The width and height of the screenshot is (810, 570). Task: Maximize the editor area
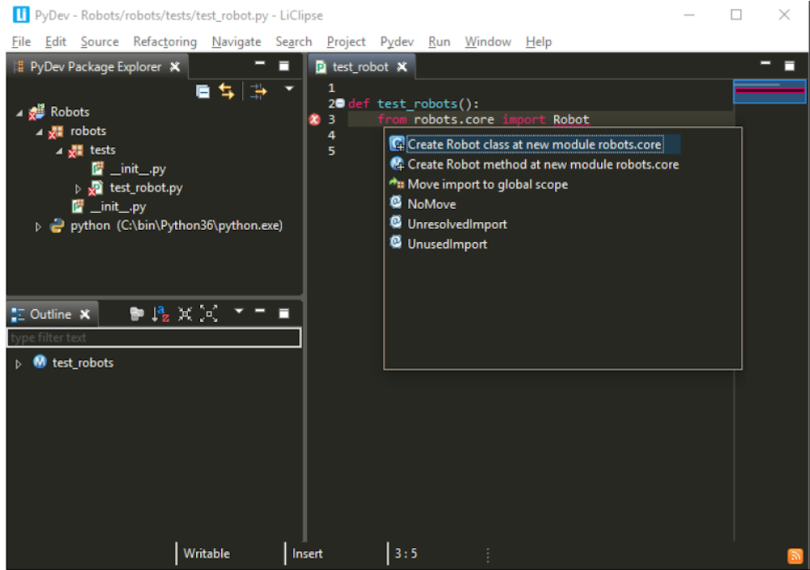tap(789, 66)
